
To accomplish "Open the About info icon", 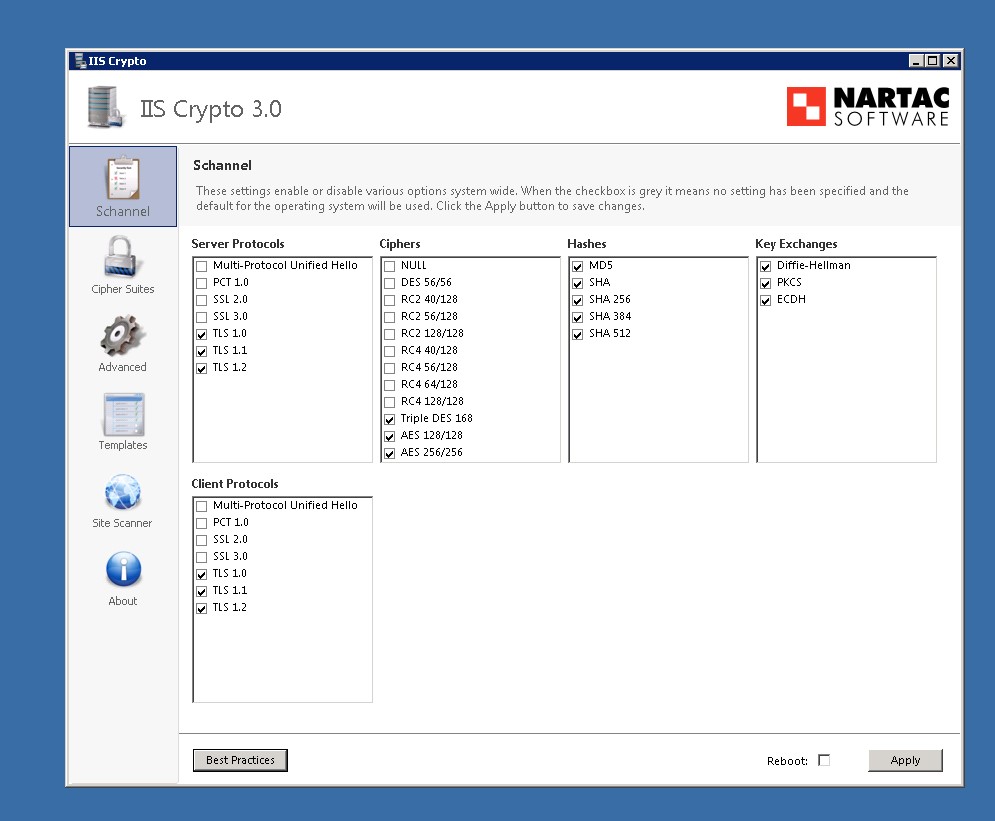I will pyautogui.click(x=123, y=570).
